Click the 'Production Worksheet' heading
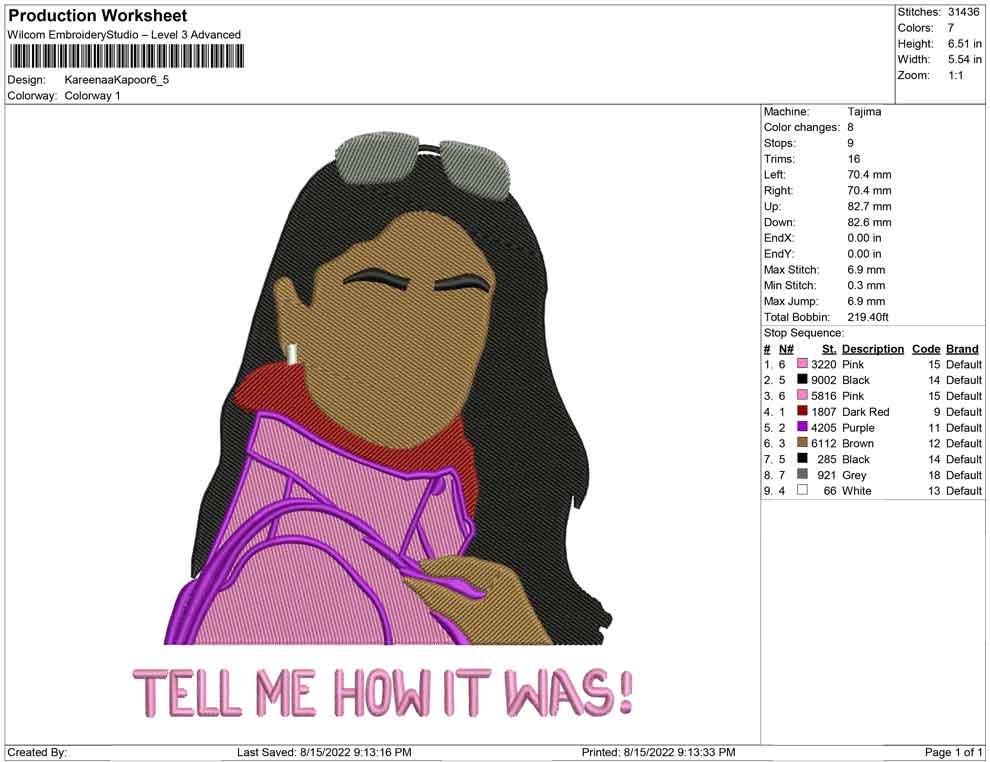 pyautogui.click(x=98, y=16)
